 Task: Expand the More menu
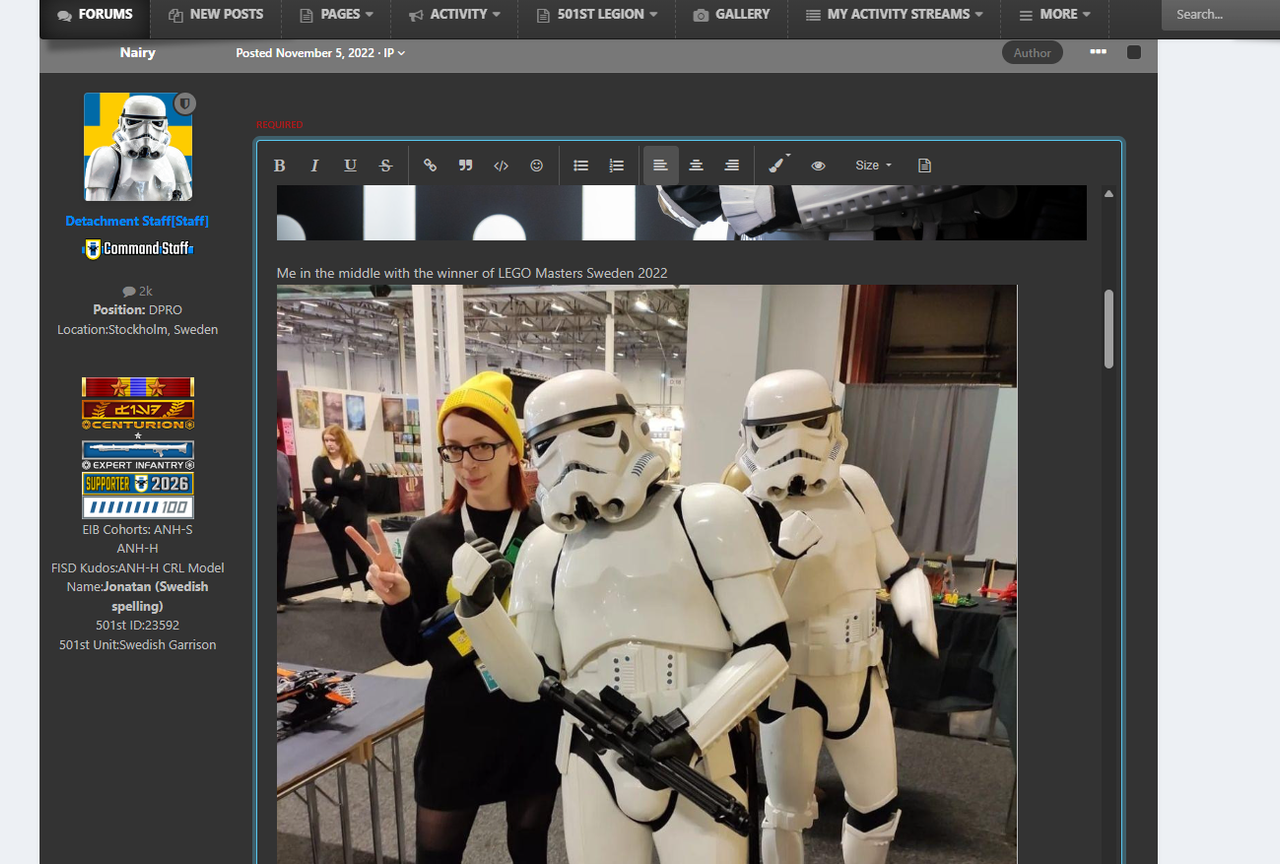[1055, 15]
